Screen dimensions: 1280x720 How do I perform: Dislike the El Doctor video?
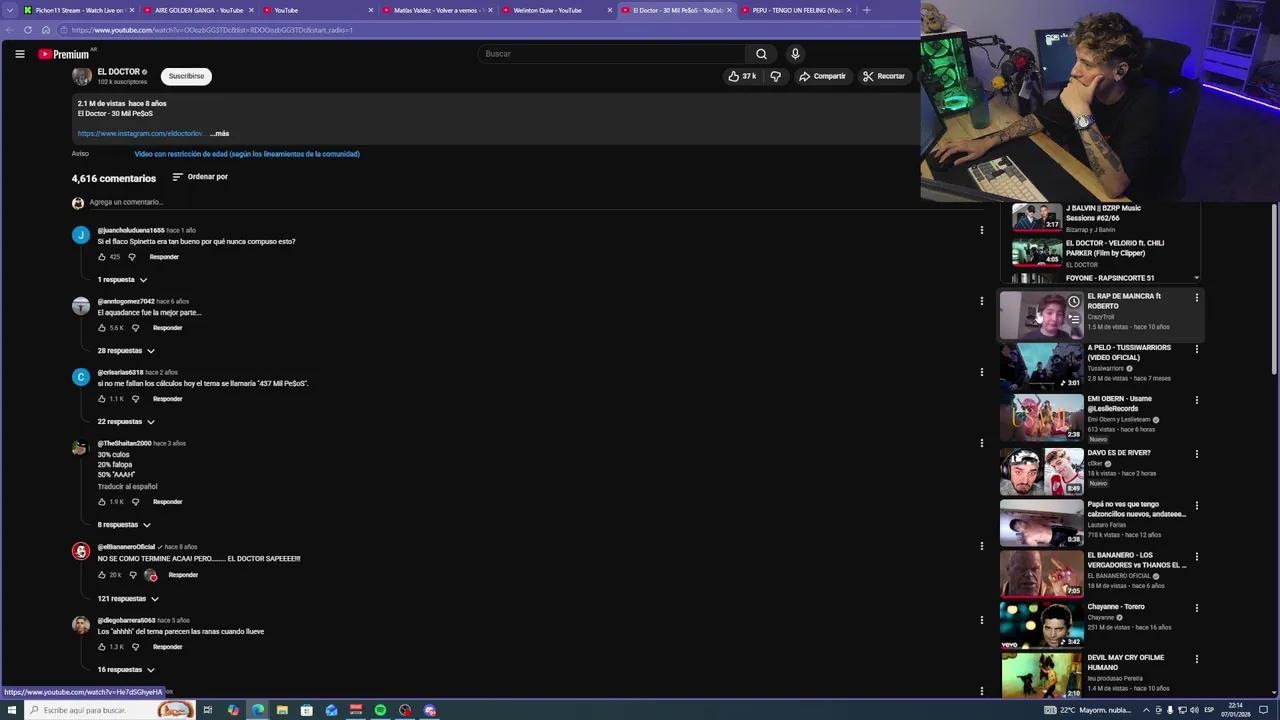click(775, 76)
